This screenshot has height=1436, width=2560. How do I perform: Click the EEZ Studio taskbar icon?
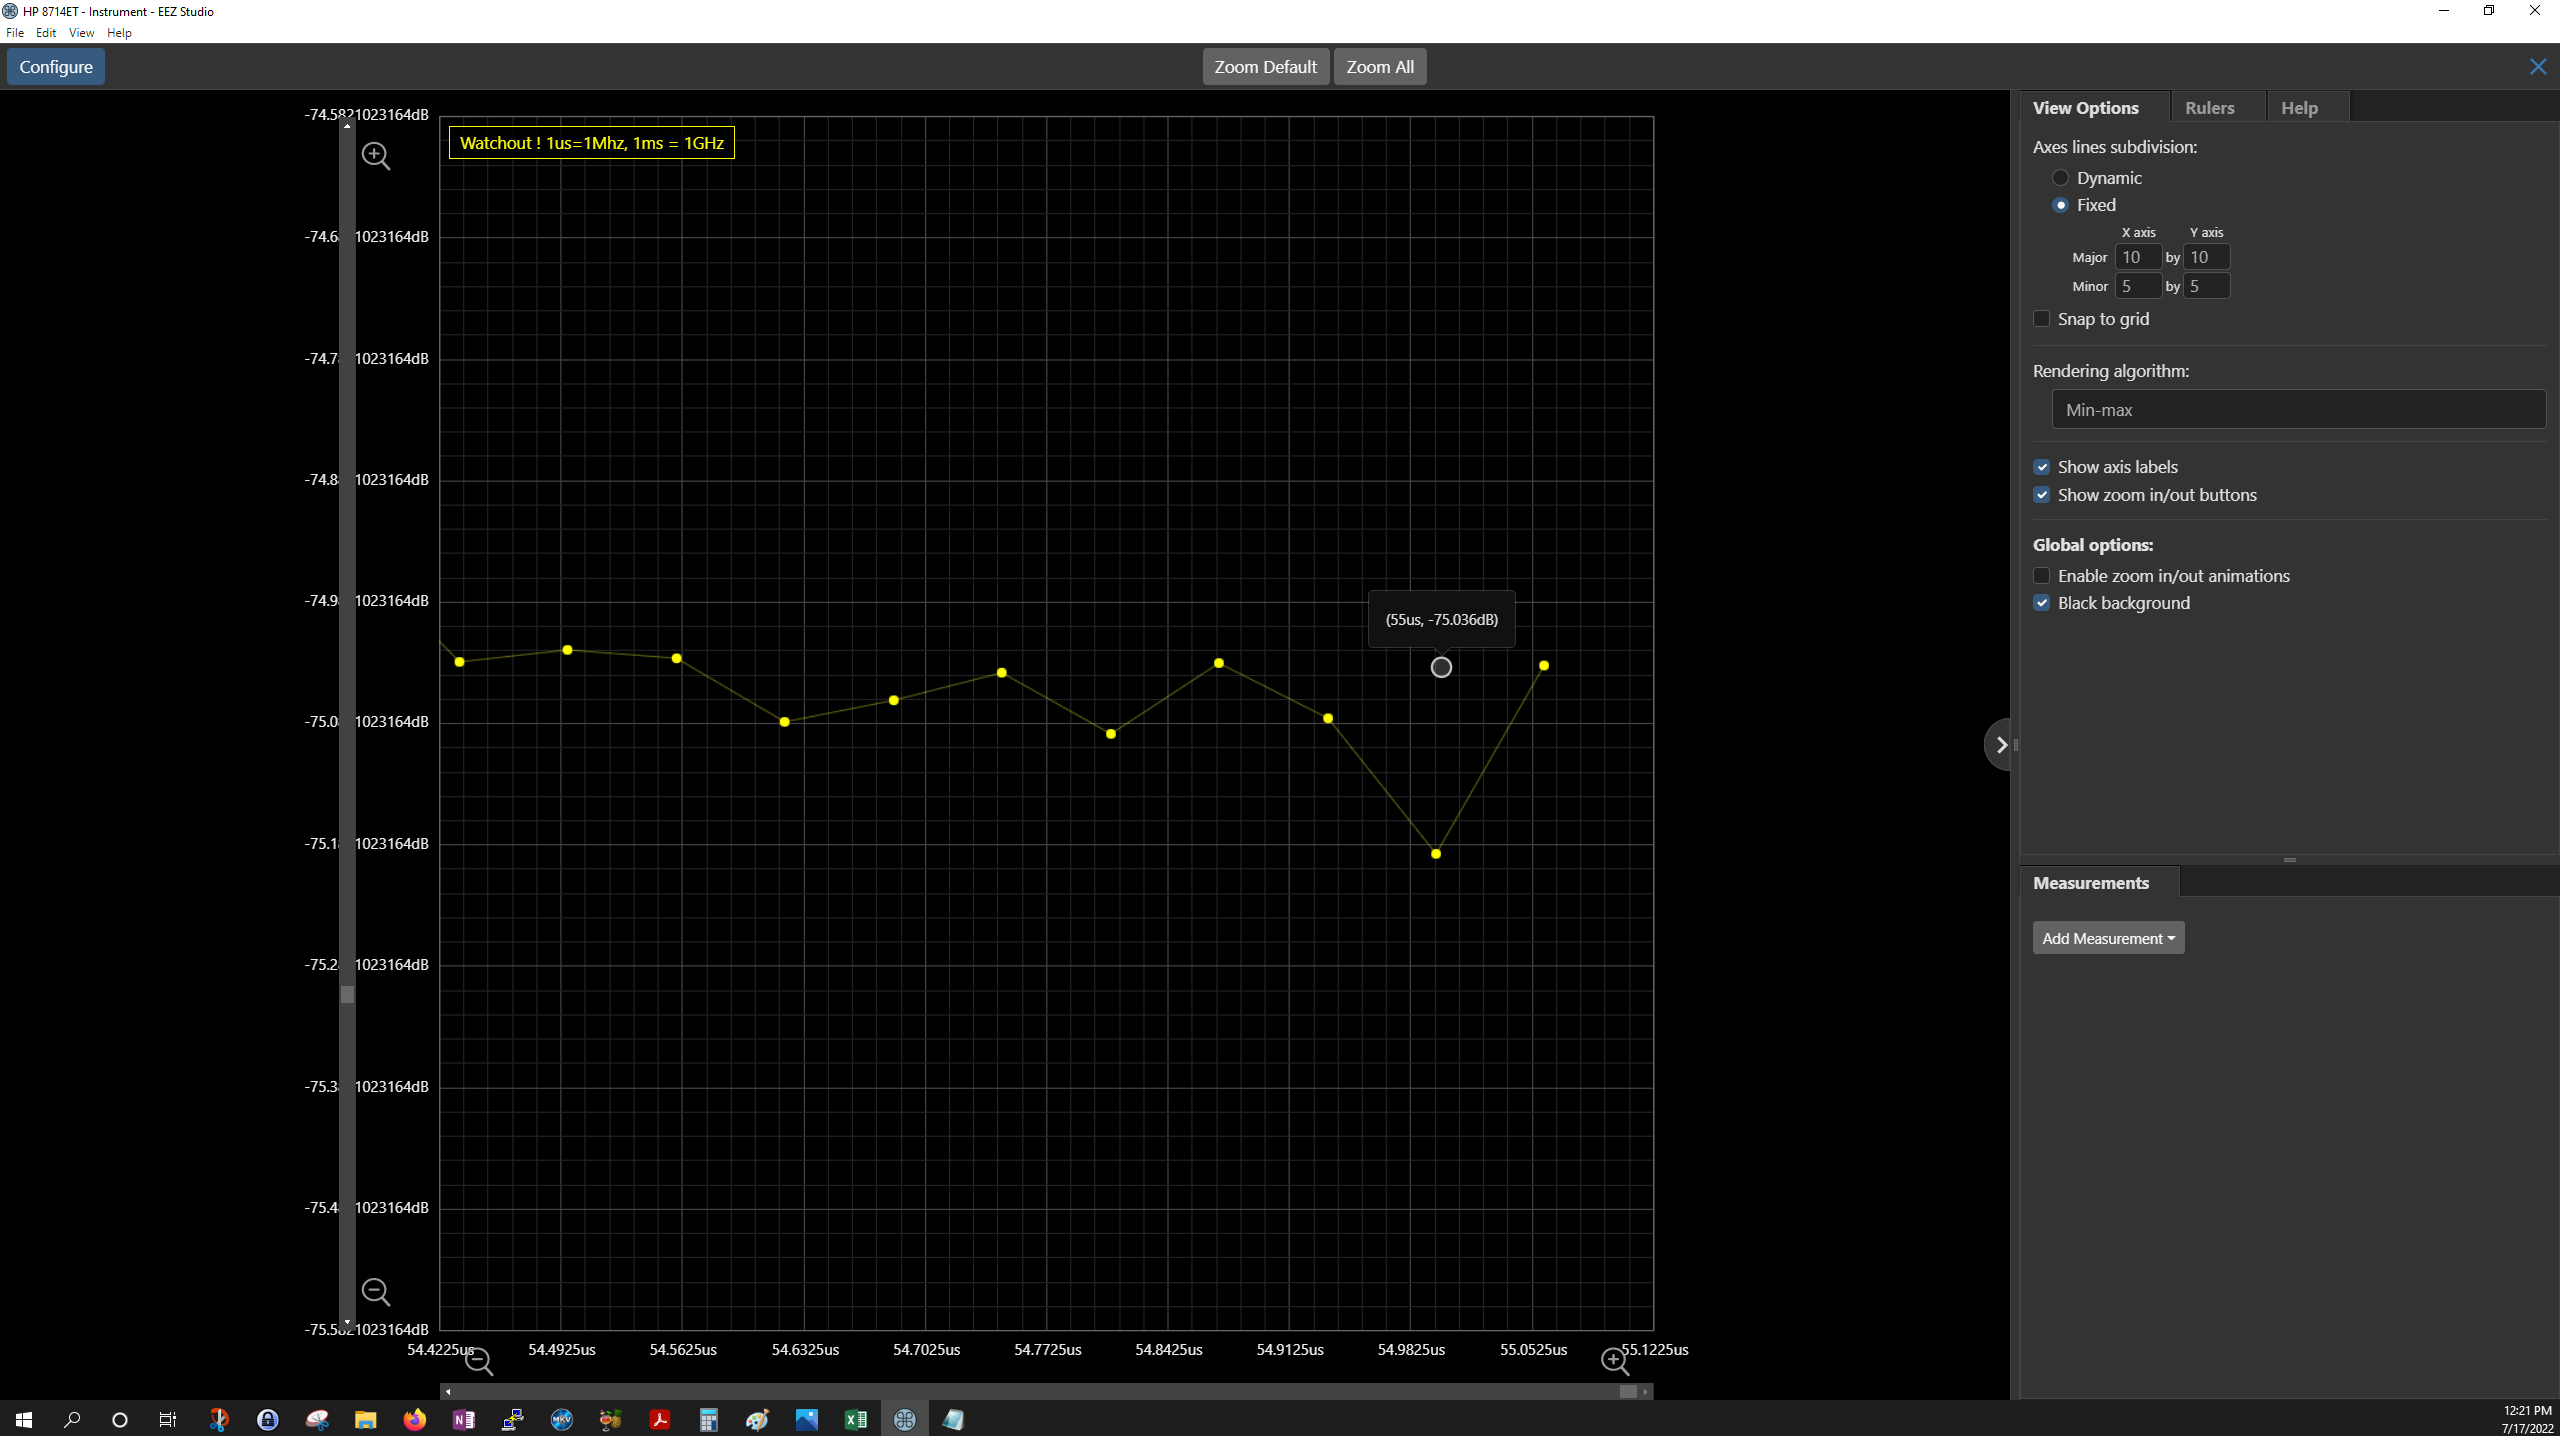(905, 1419)
